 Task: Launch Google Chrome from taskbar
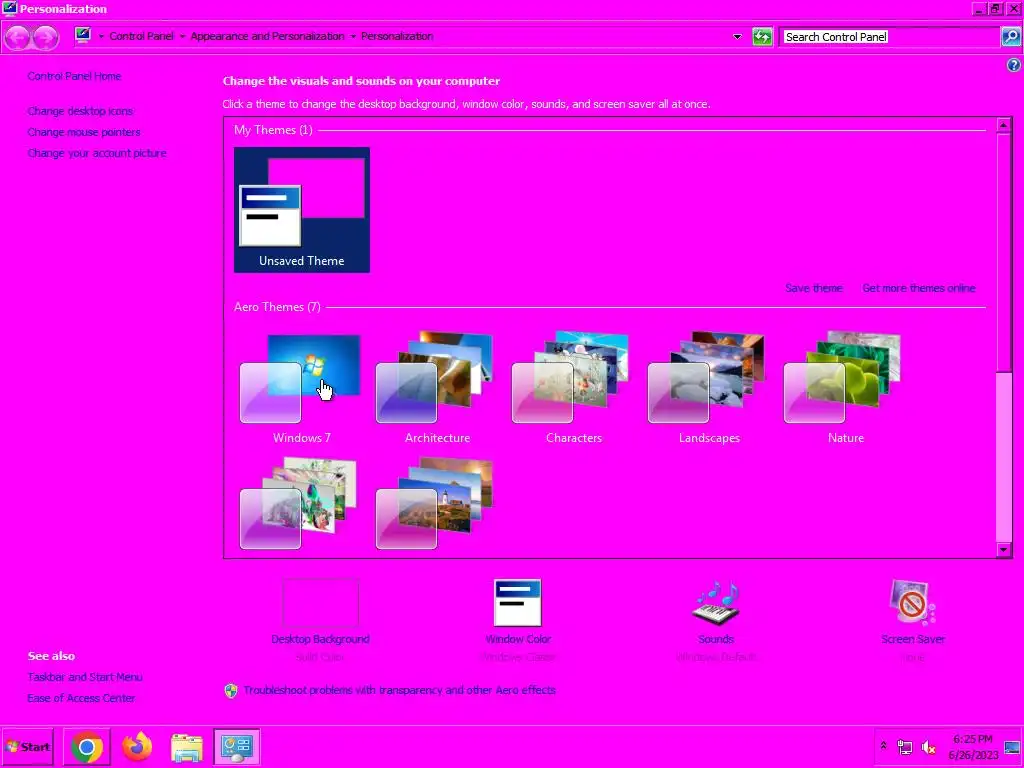pyautogui.click(x=87, y=747)
